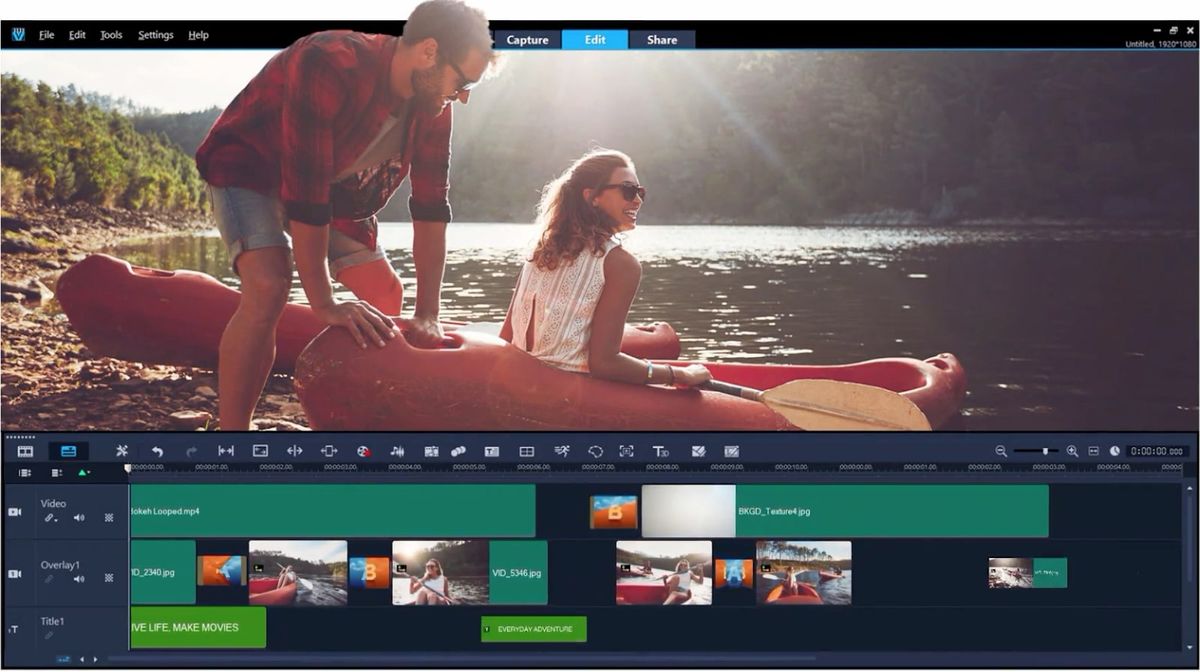Open Auto Music tool
The image size is (1200, 672).
(432, 452)
